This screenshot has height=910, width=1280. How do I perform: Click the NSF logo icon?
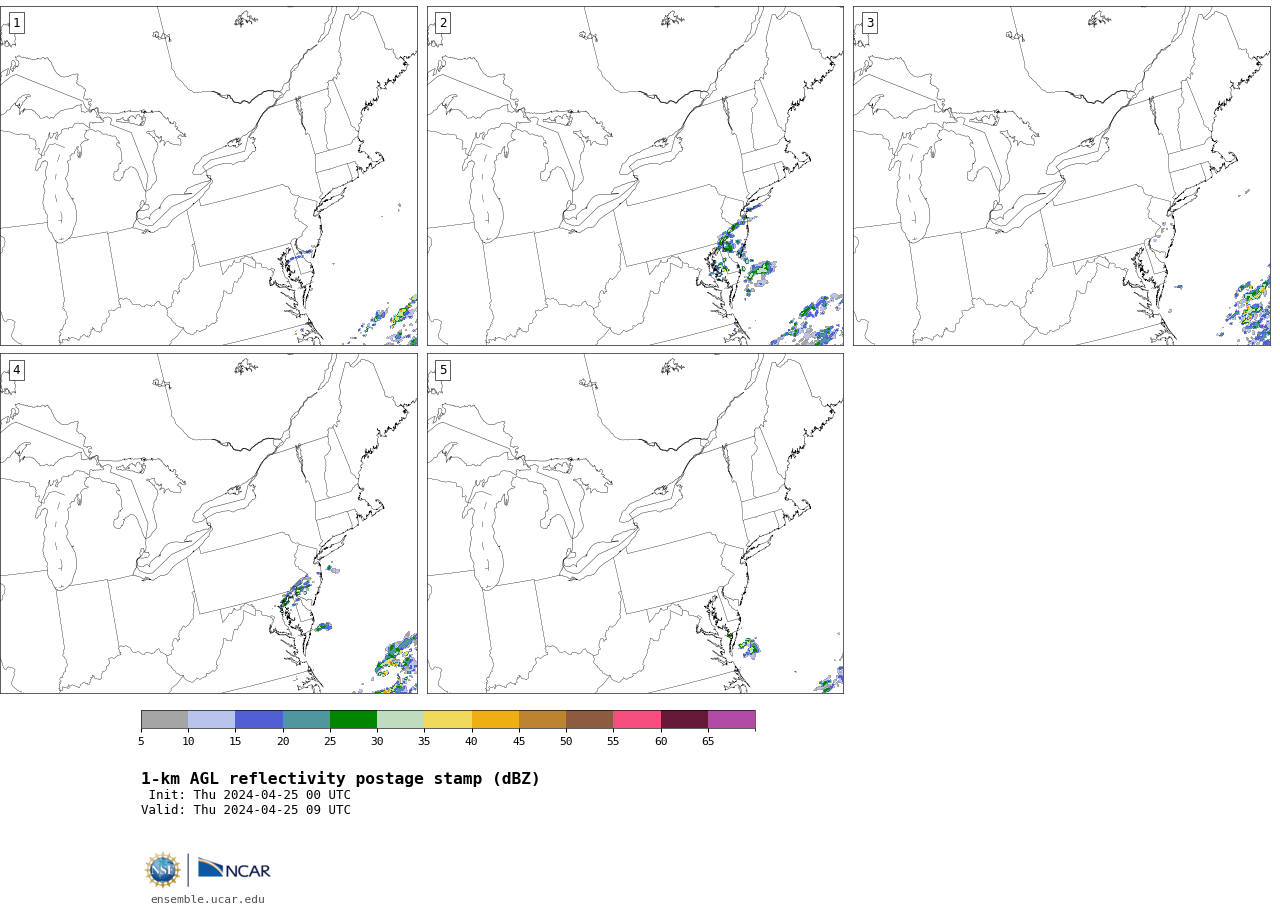coord(163,870)
